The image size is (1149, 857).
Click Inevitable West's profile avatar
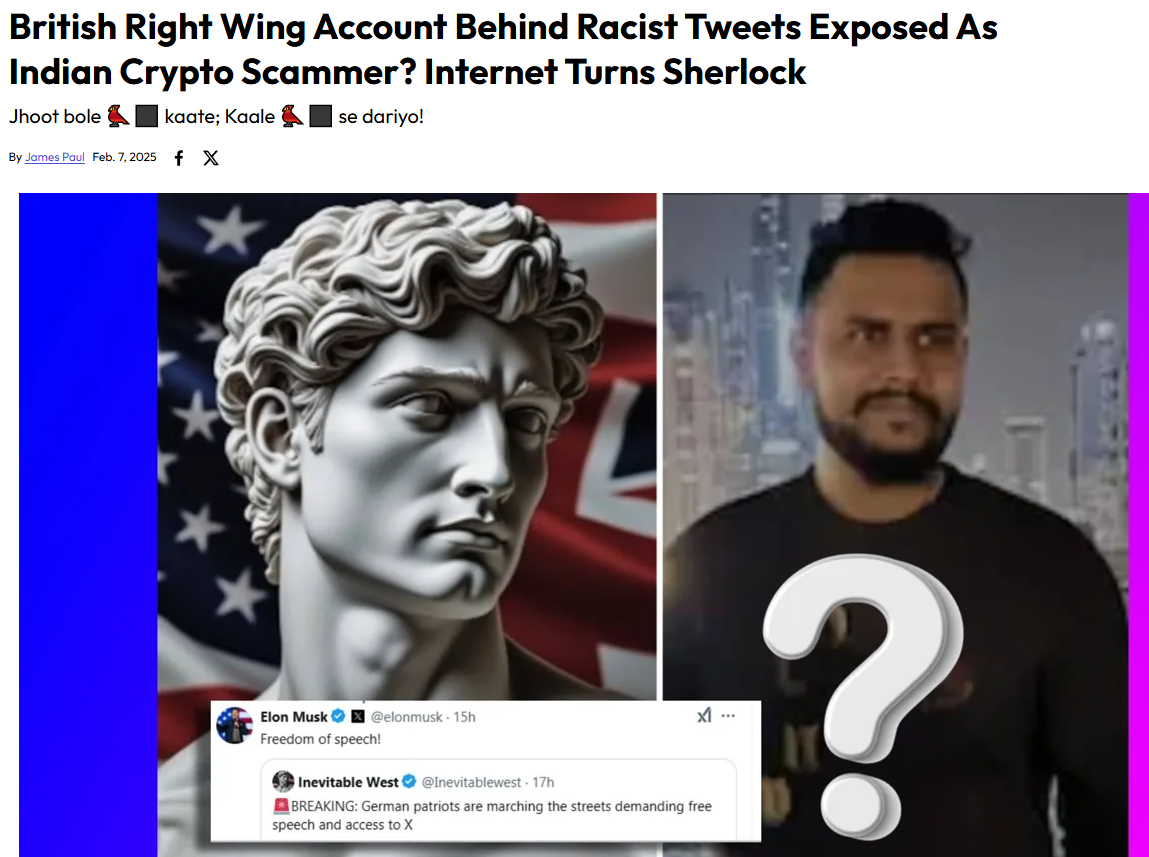283,782
